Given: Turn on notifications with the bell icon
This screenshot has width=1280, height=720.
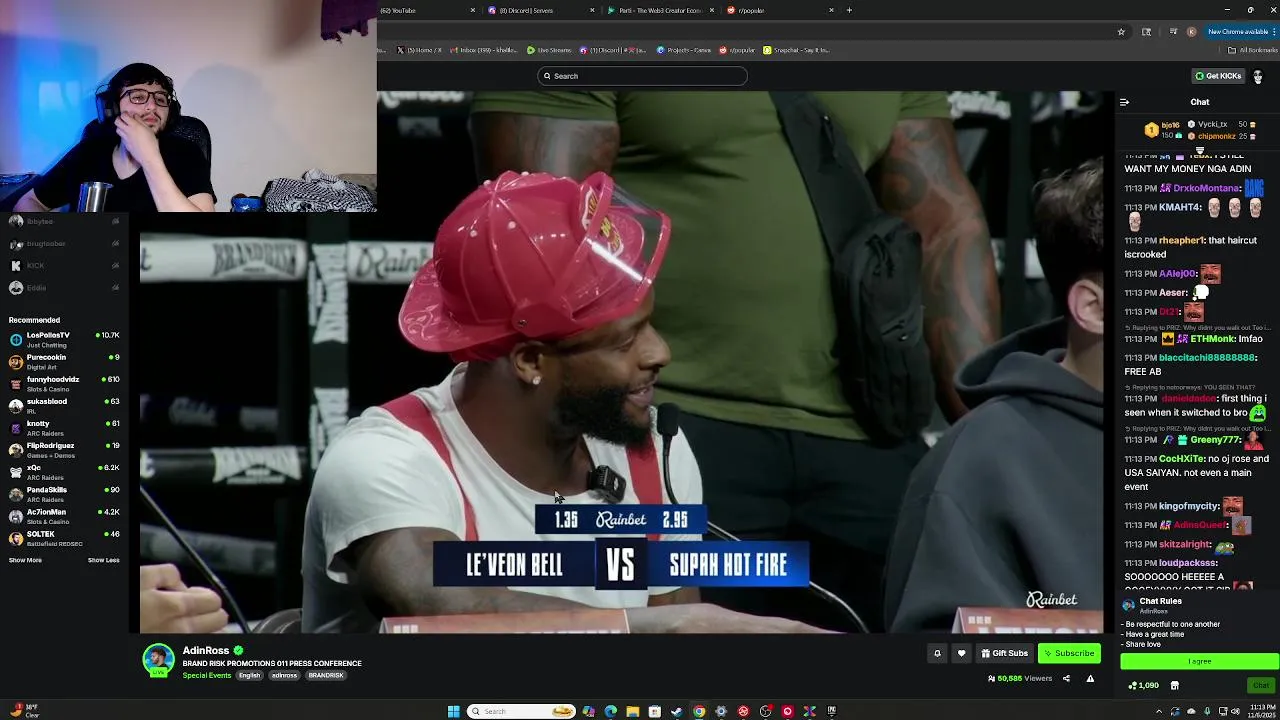Looking at the screenshot, I should (937, 653).
